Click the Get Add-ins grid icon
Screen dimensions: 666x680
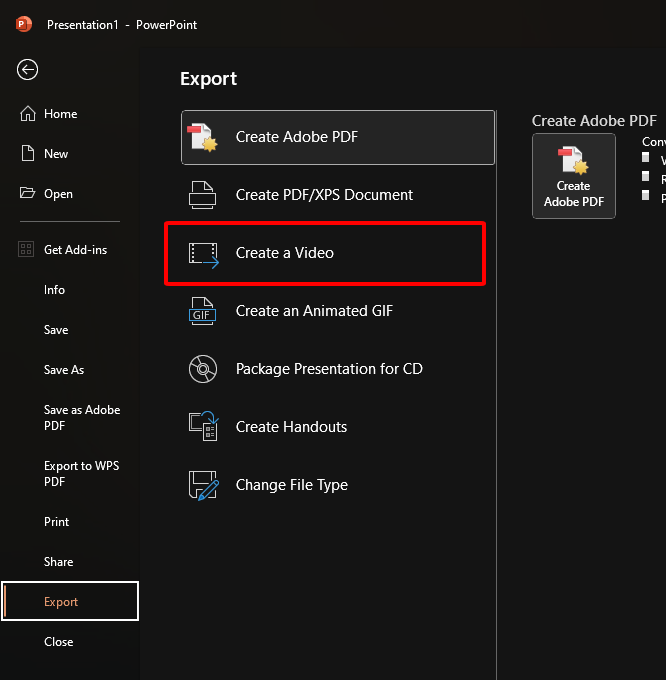tap(26, 249)
